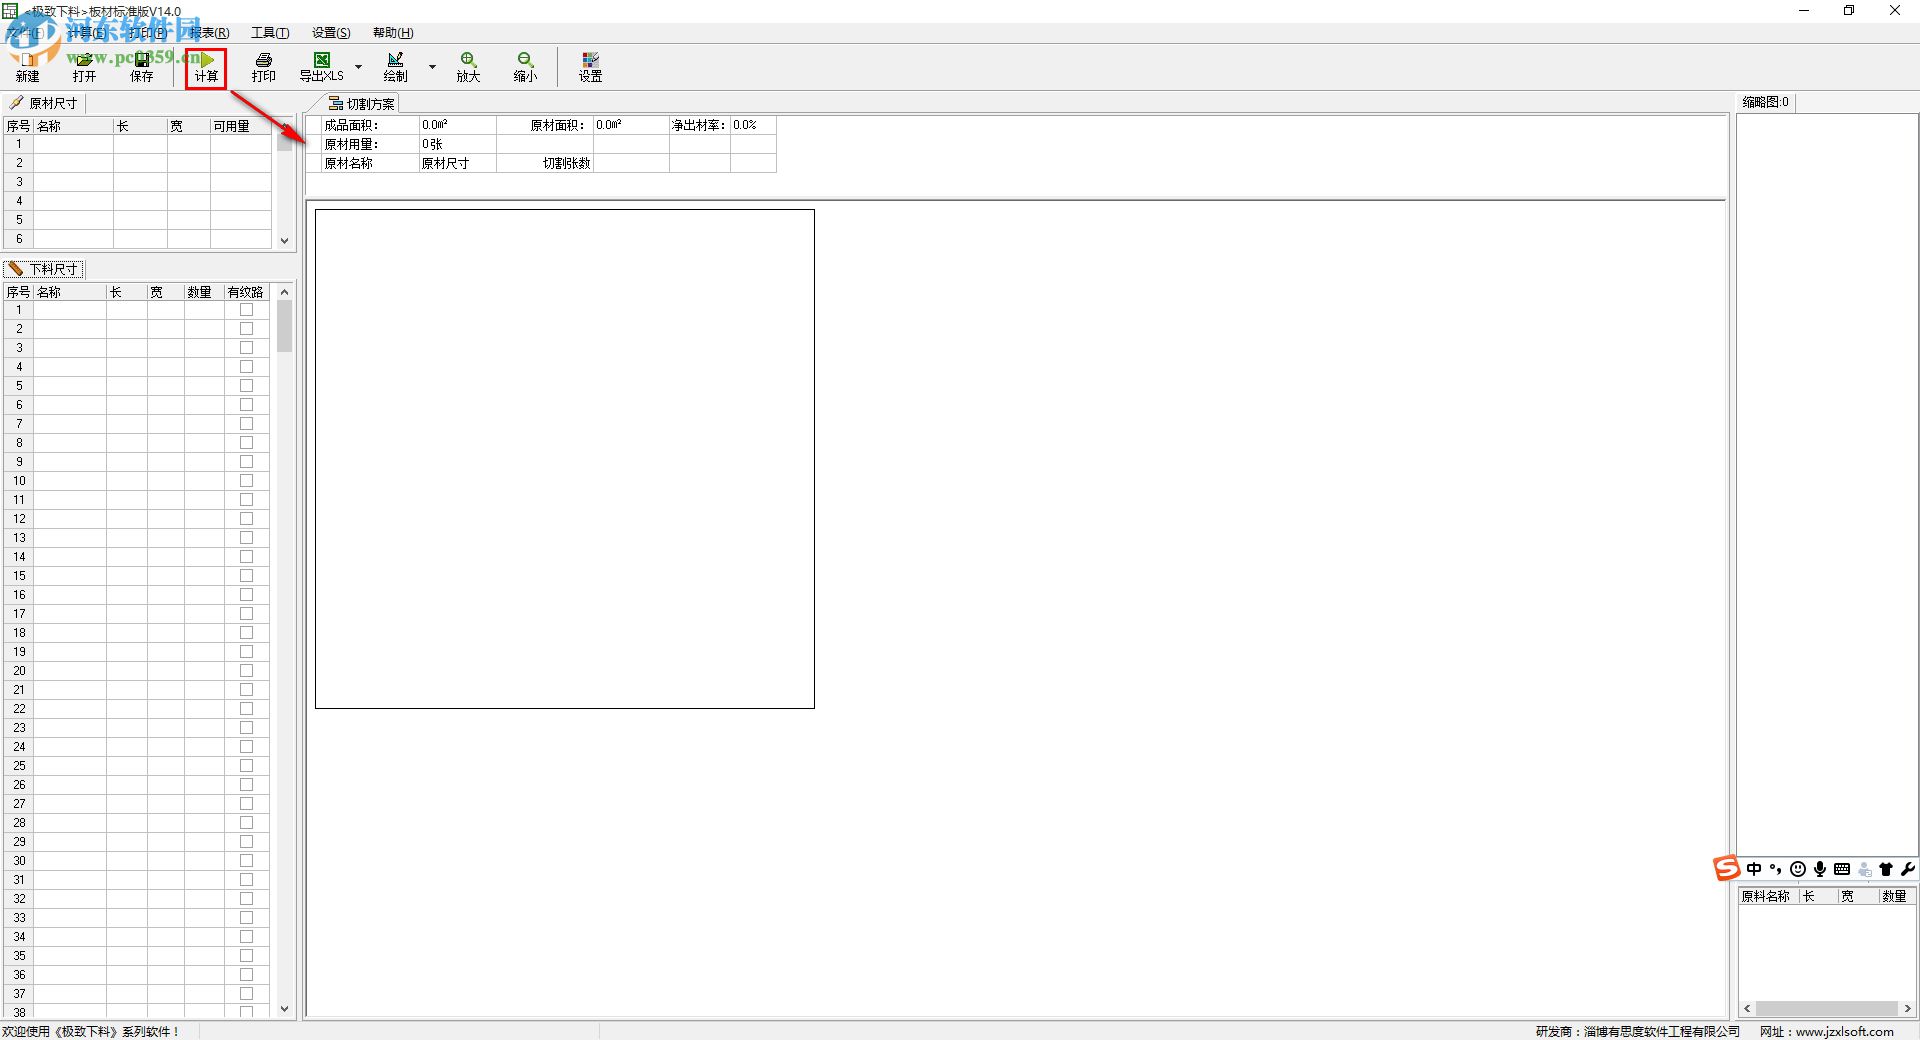
Task: Open the 设置(S) menu in the menu bar
Action: [331, 33]
